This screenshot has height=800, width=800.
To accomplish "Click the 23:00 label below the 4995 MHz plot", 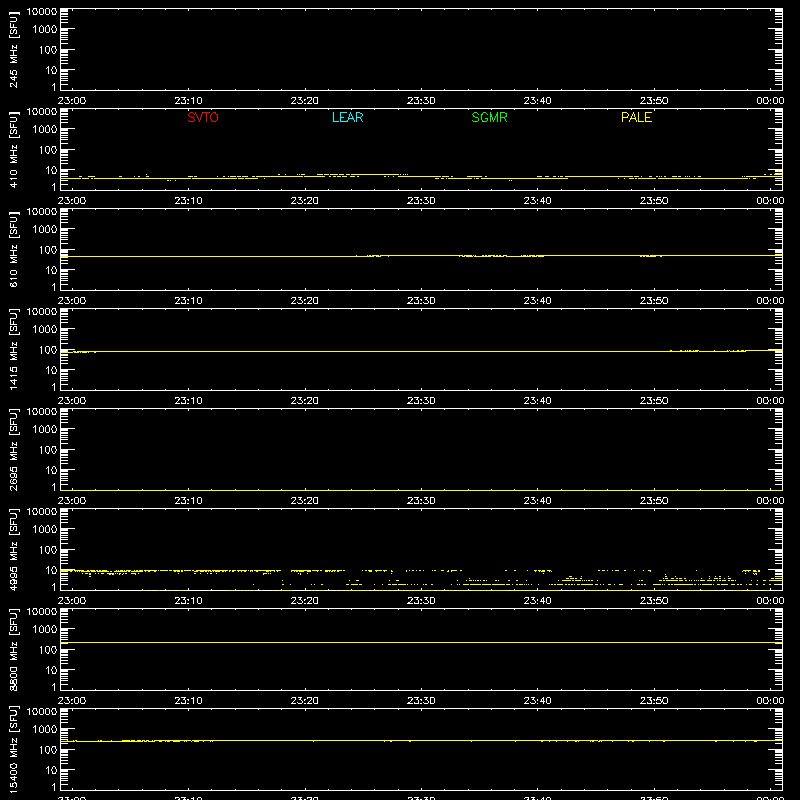I will [x=72, y=601].
